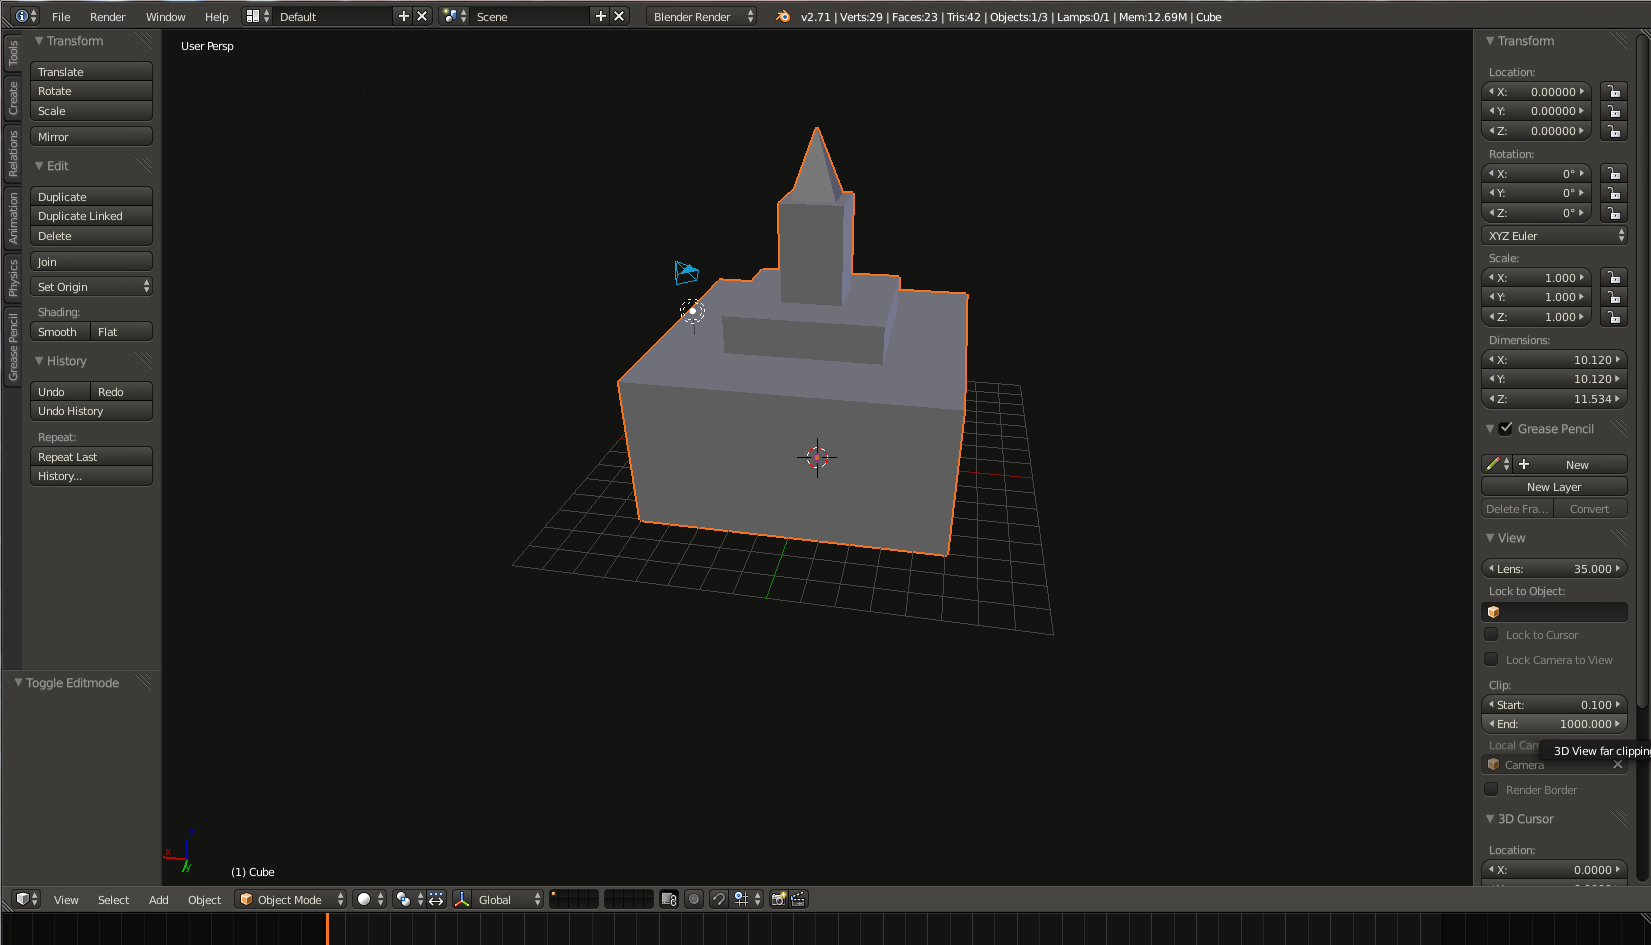Toggle the proportional editing icon

(x=694, y=899)
